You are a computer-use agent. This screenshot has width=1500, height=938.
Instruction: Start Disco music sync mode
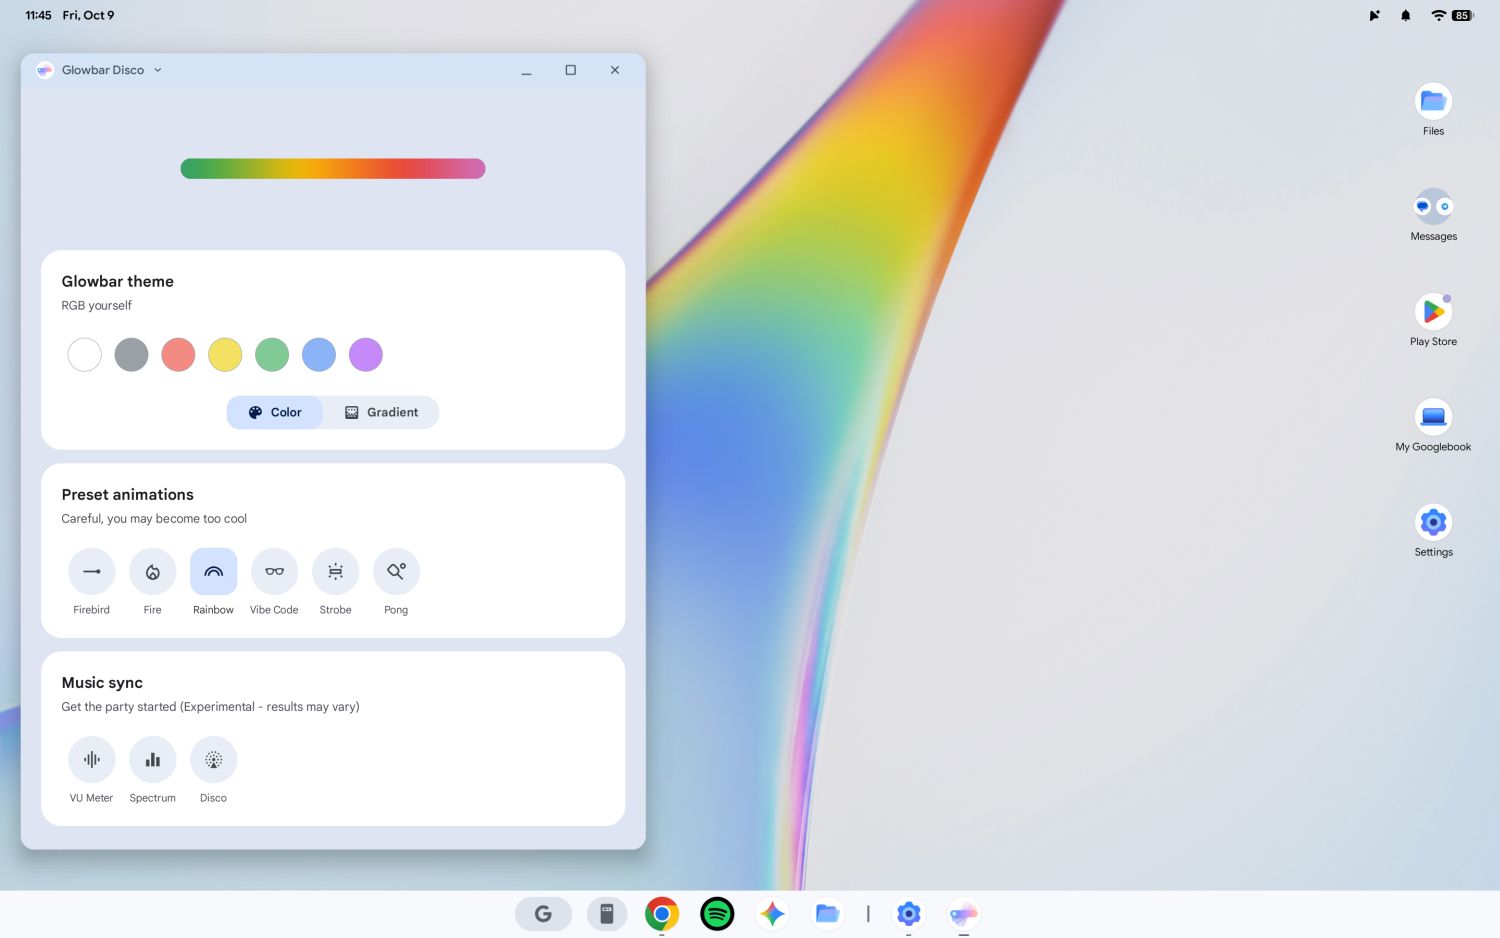tap(213, 760)
